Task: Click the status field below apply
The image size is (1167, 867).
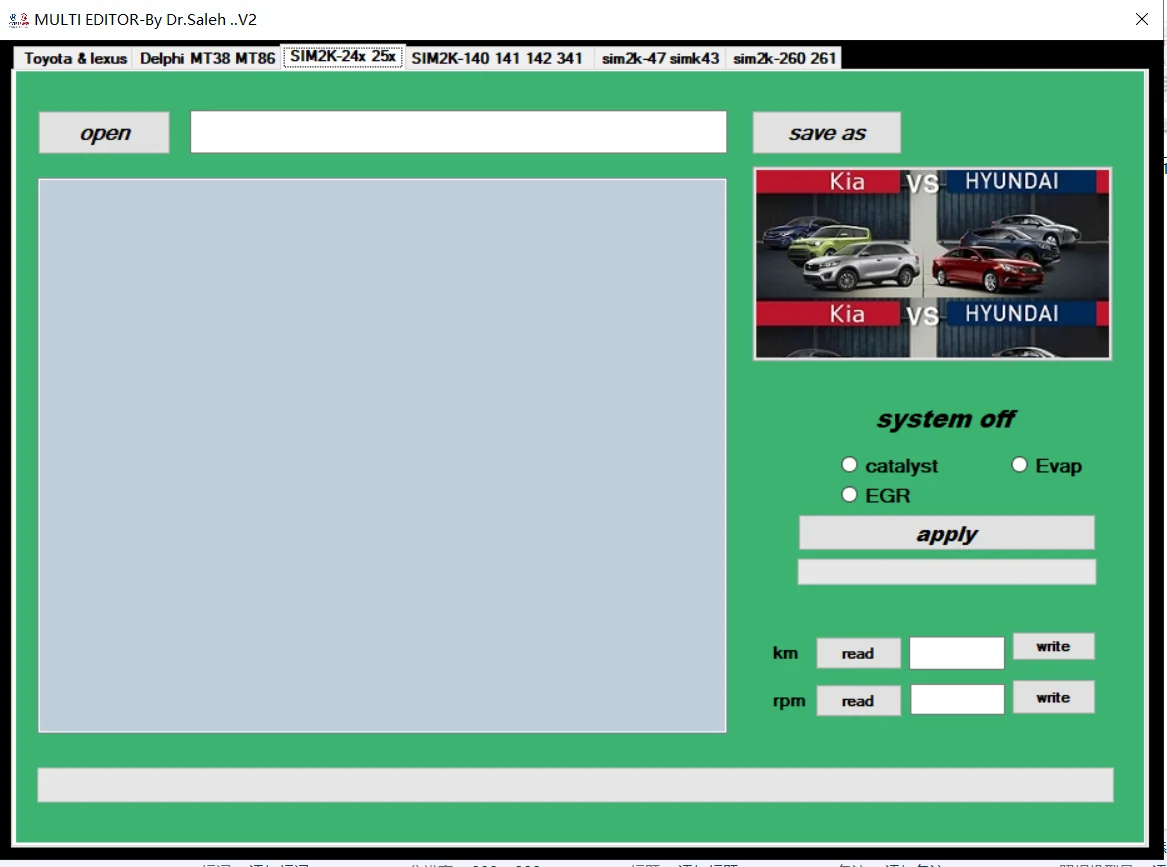Action: click(947, 572)
